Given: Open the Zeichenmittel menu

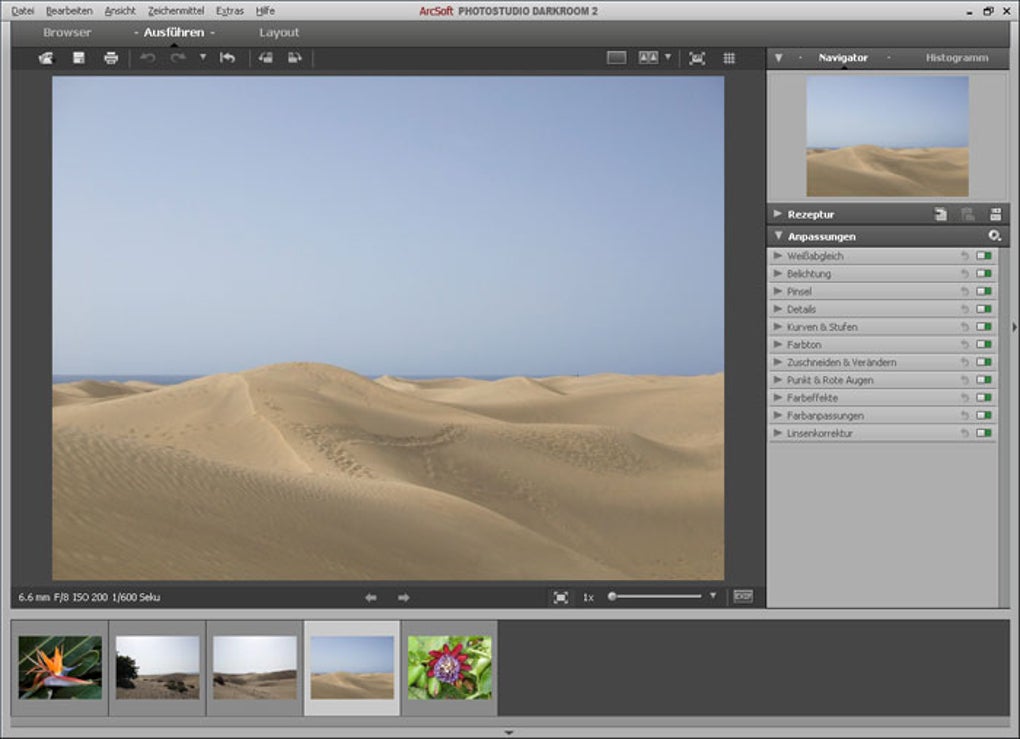Looking at the screenshot, I should (175, 10).
